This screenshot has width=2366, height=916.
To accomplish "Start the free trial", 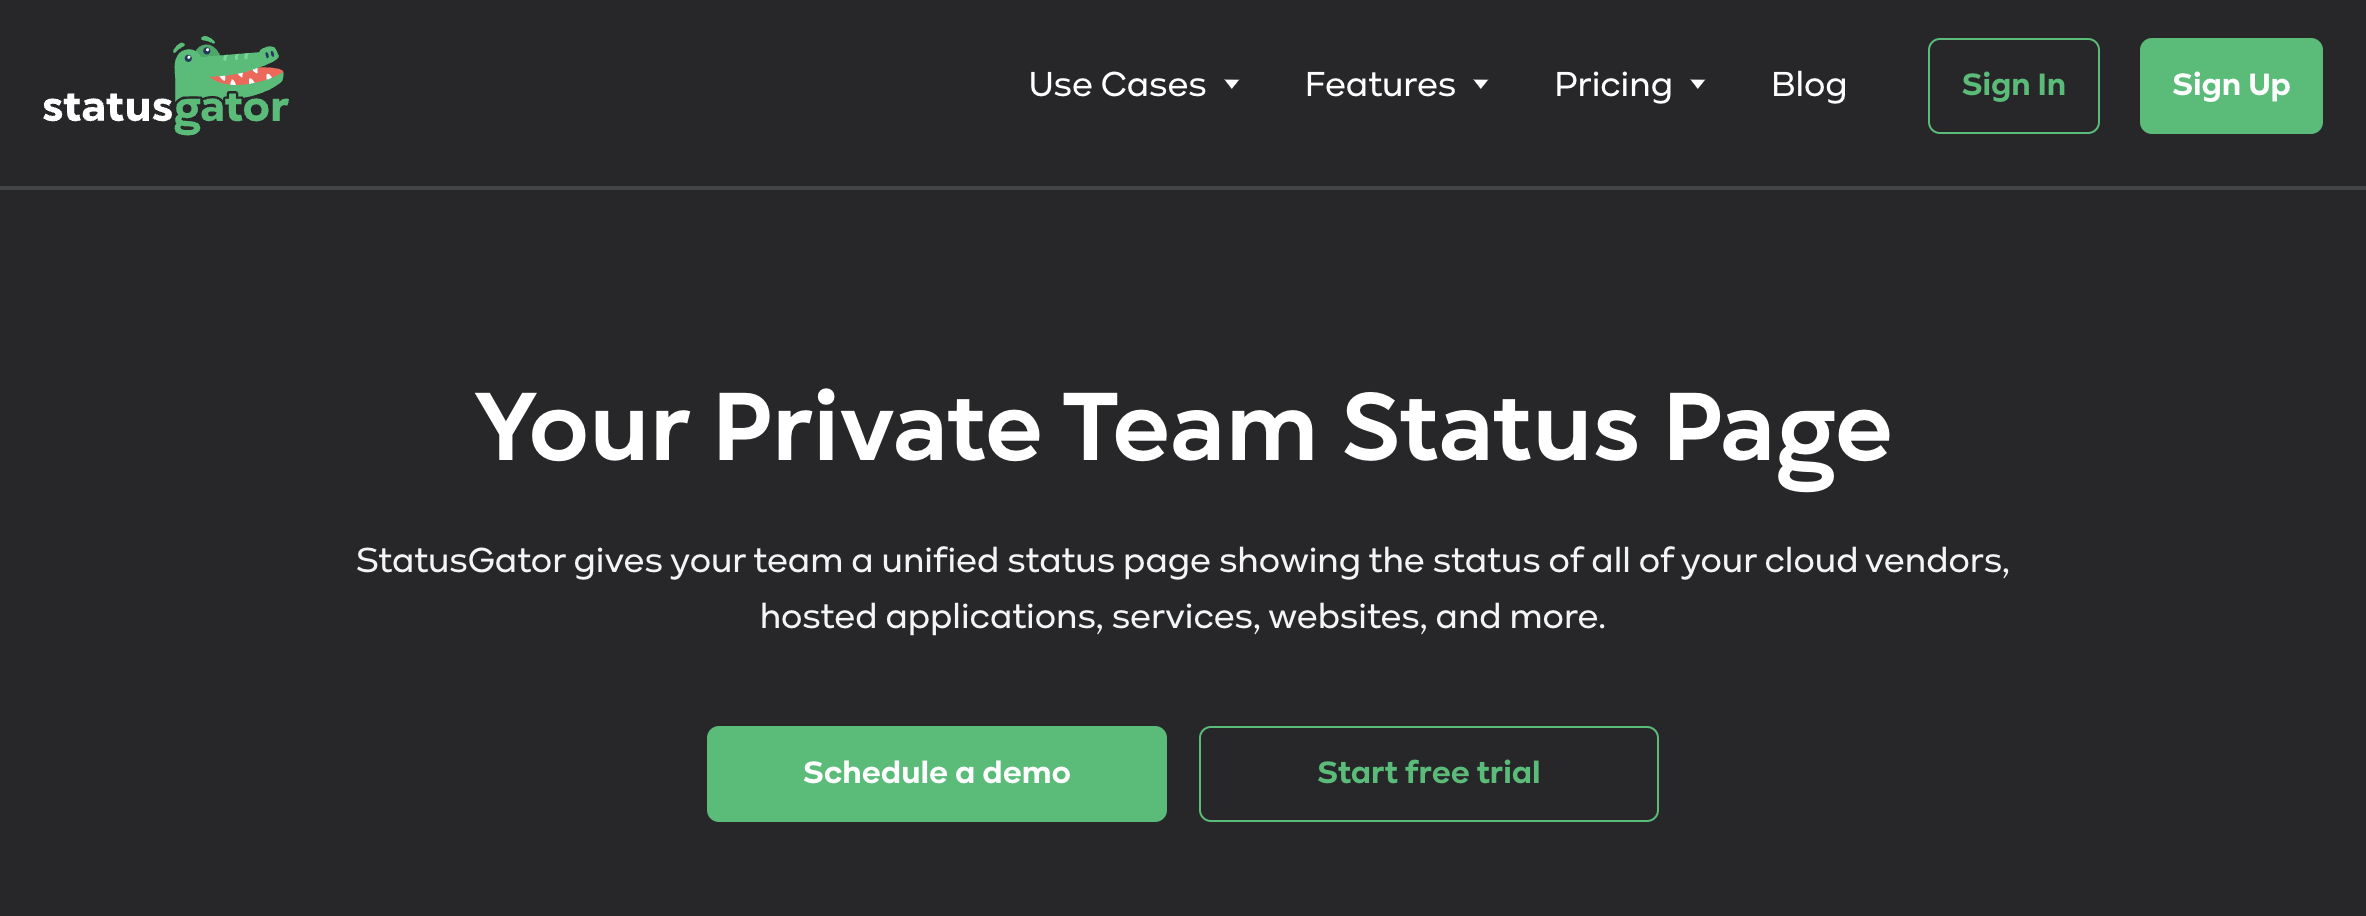I will tap(1429, 774).
